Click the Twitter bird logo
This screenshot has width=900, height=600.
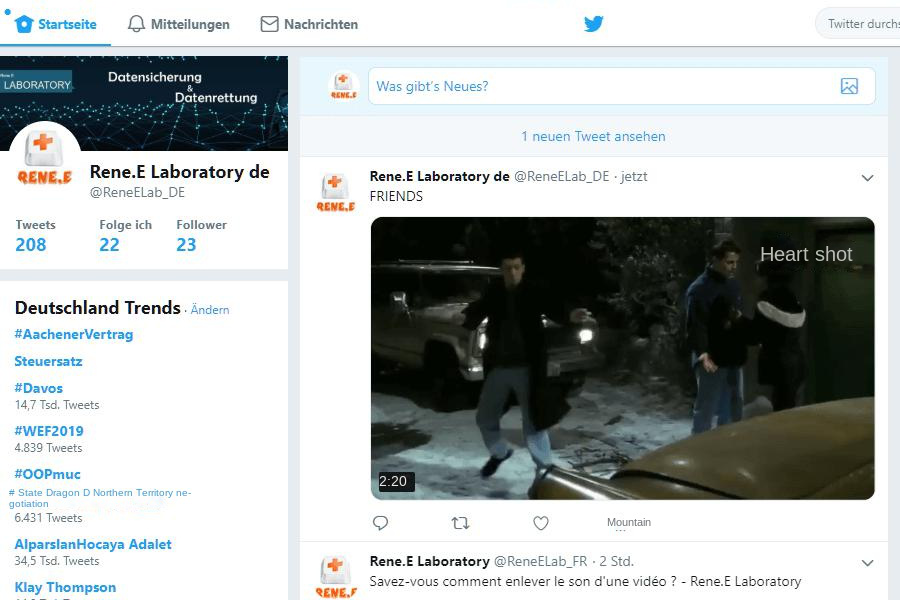point(593,24)
